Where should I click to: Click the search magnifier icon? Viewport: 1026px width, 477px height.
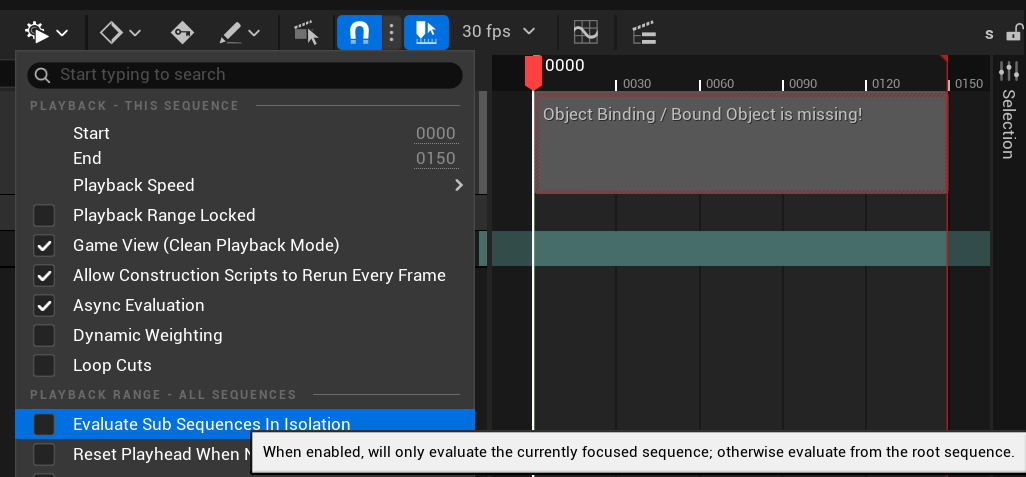43,75
